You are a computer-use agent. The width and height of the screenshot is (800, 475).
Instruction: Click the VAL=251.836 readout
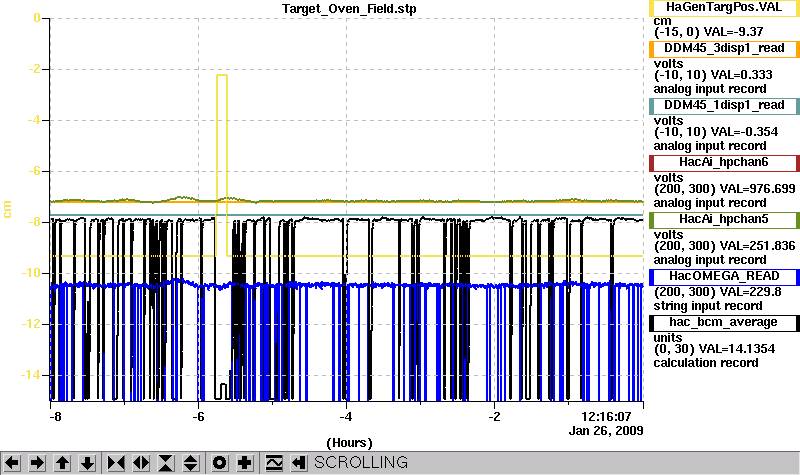tap(757, 246)
